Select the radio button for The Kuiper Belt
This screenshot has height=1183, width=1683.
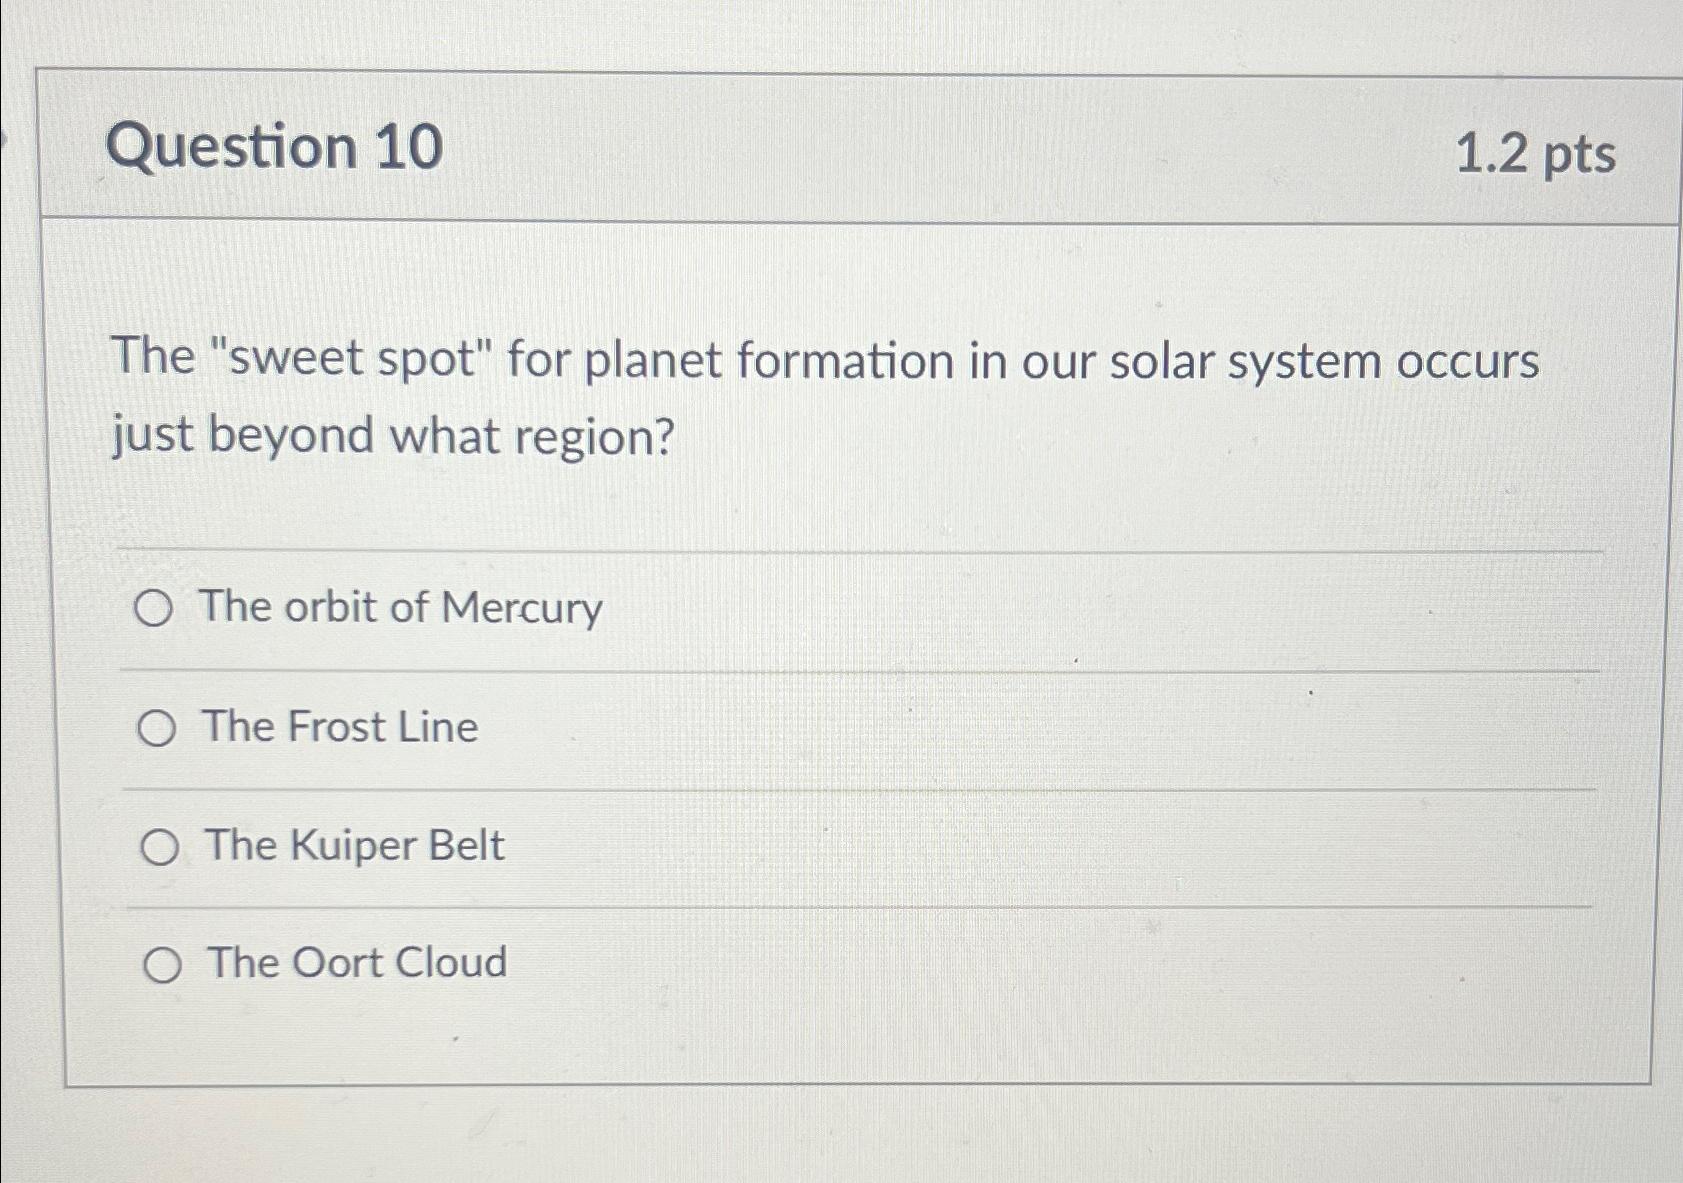[157, 848]
